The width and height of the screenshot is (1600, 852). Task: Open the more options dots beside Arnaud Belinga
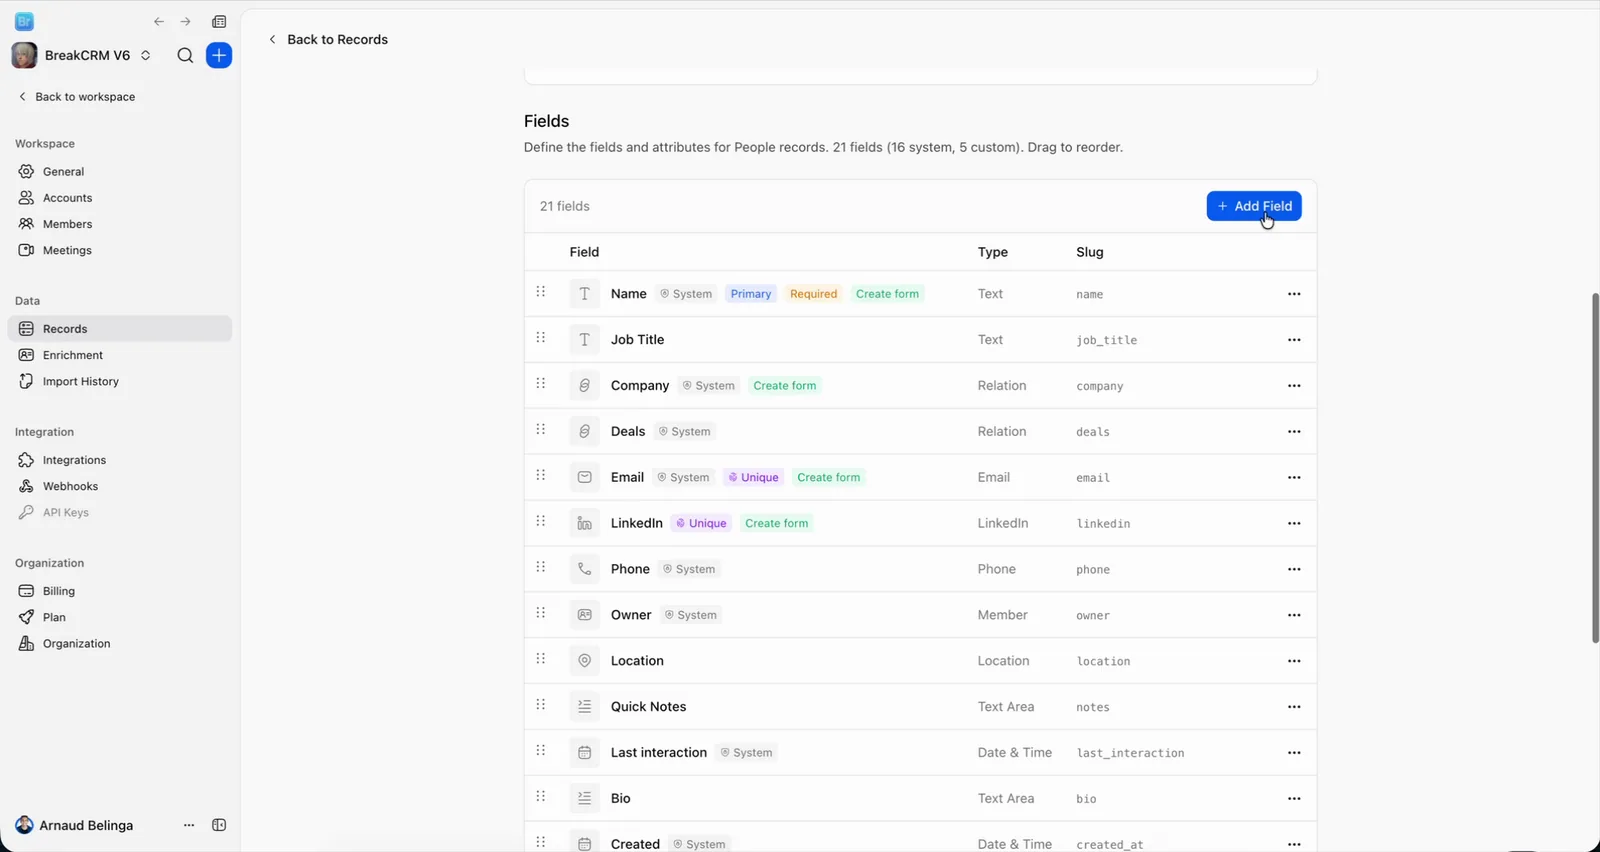point(189,825)
